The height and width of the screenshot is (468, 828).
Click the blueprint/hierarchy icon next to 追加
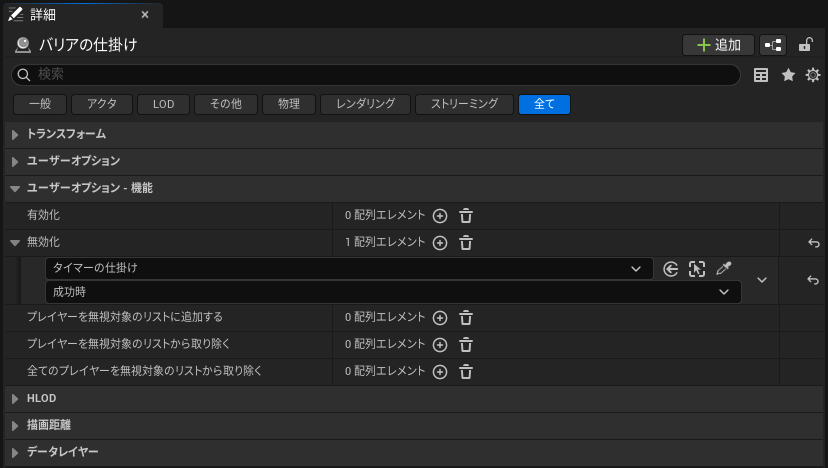point(772,45)
